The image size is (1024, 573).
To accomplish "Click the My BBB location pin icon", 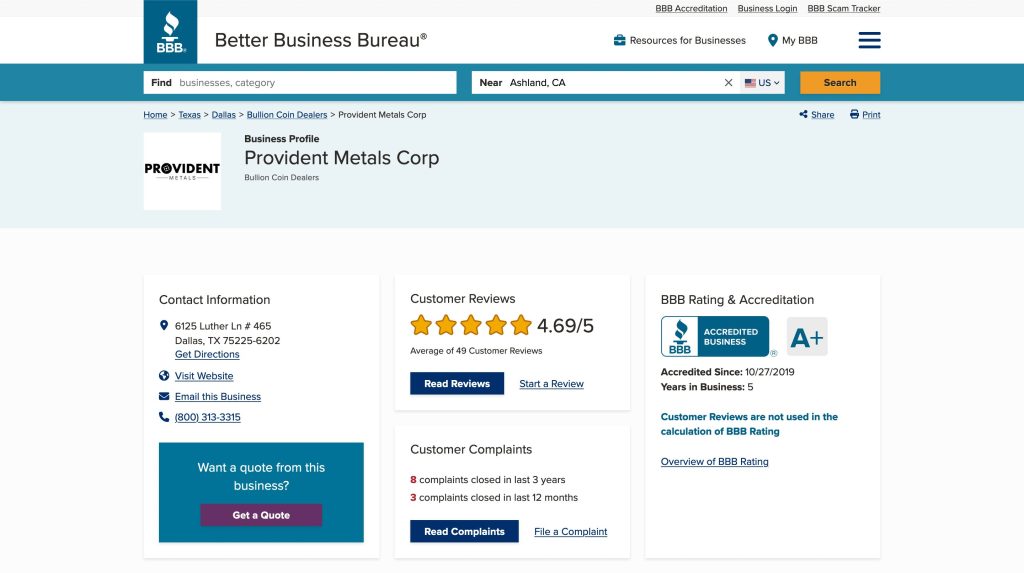I will (773, 40).
